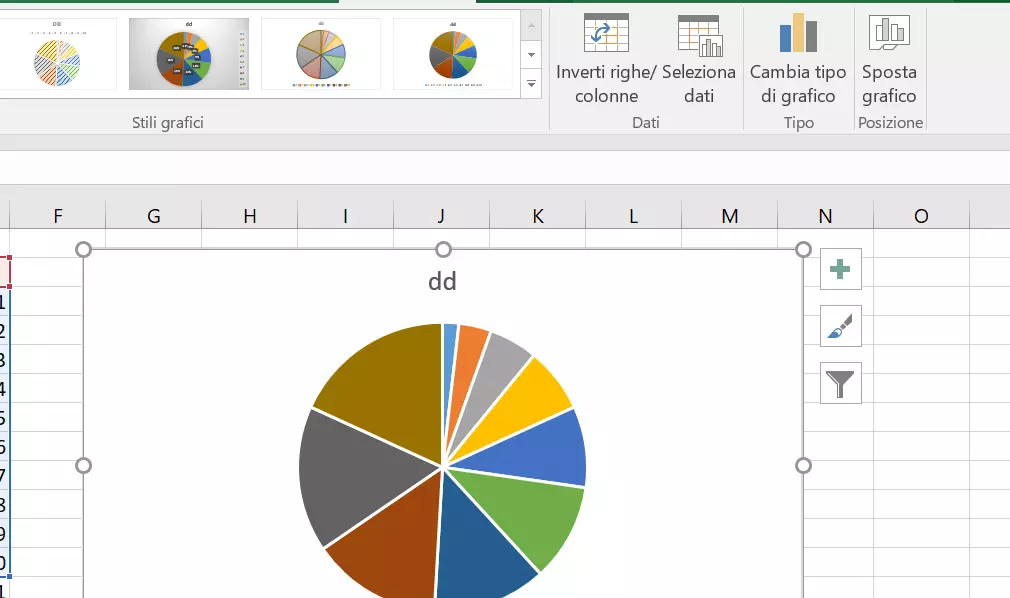Click the chart title "dd"

[x=442, y=282]
